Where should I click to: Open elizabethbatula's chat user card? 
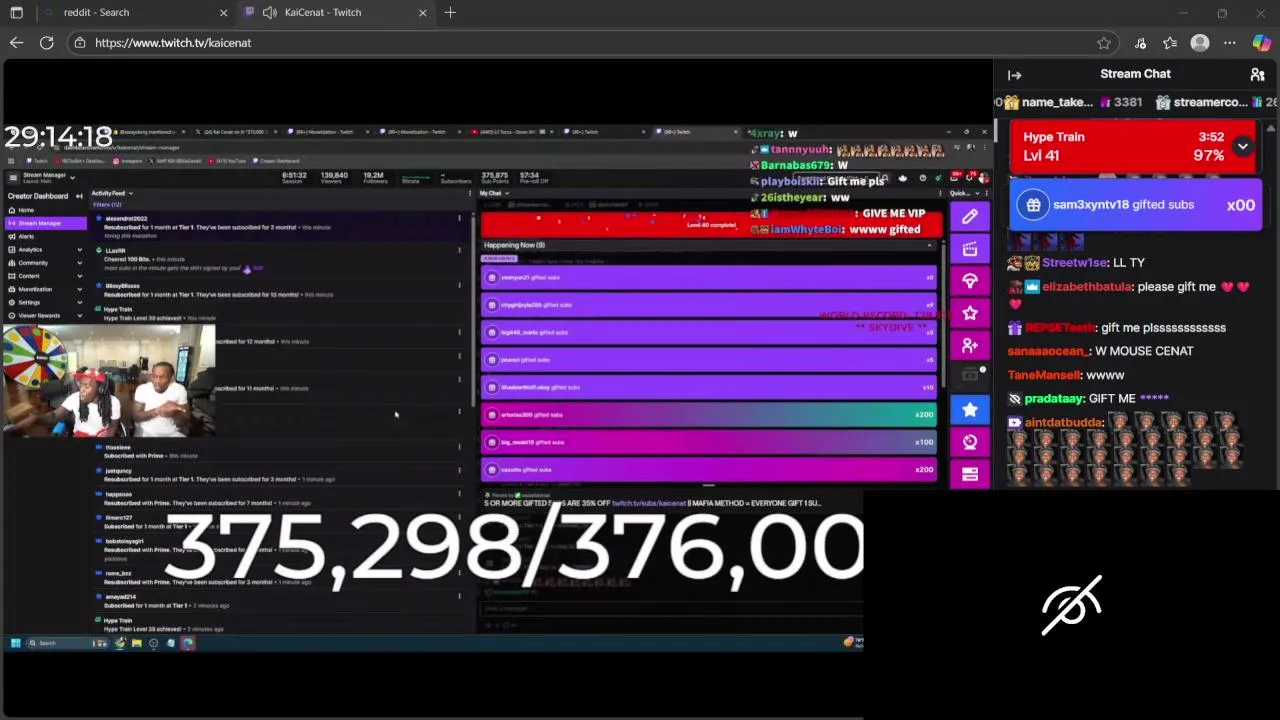[x=1087, y=287]
